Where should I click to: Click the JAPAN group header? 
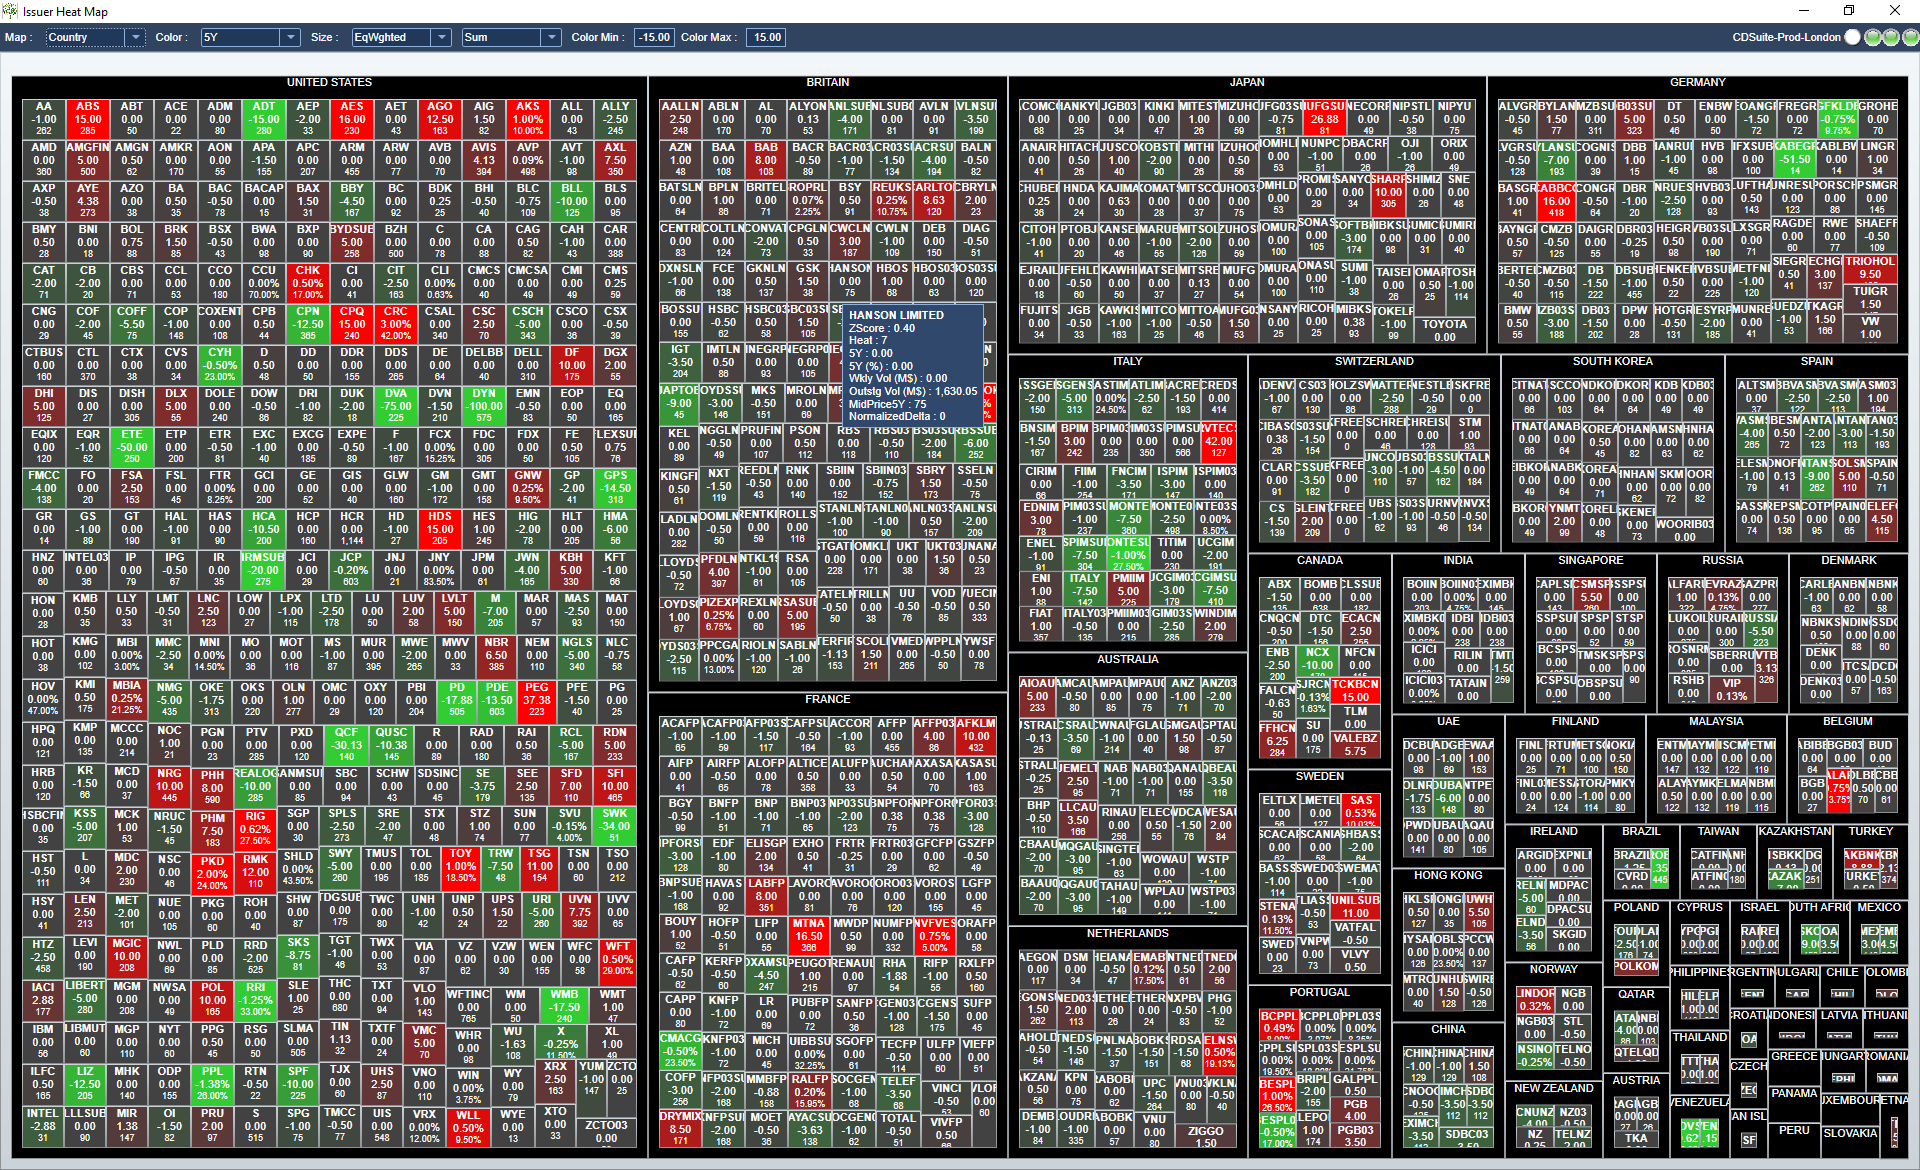[1246, 82]
